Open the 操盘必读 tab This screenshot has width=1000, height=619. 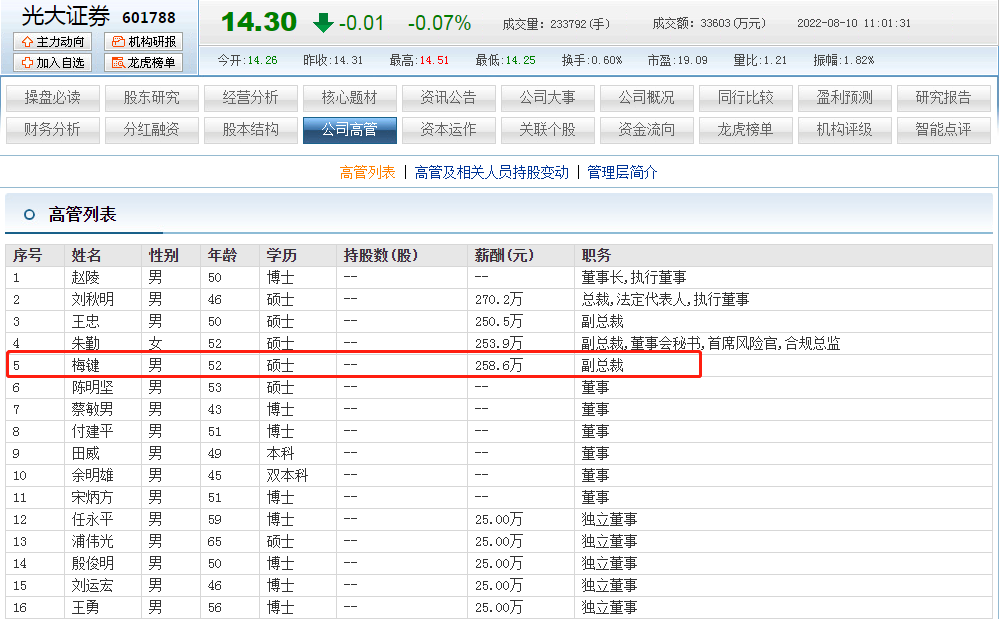point(53,98)
